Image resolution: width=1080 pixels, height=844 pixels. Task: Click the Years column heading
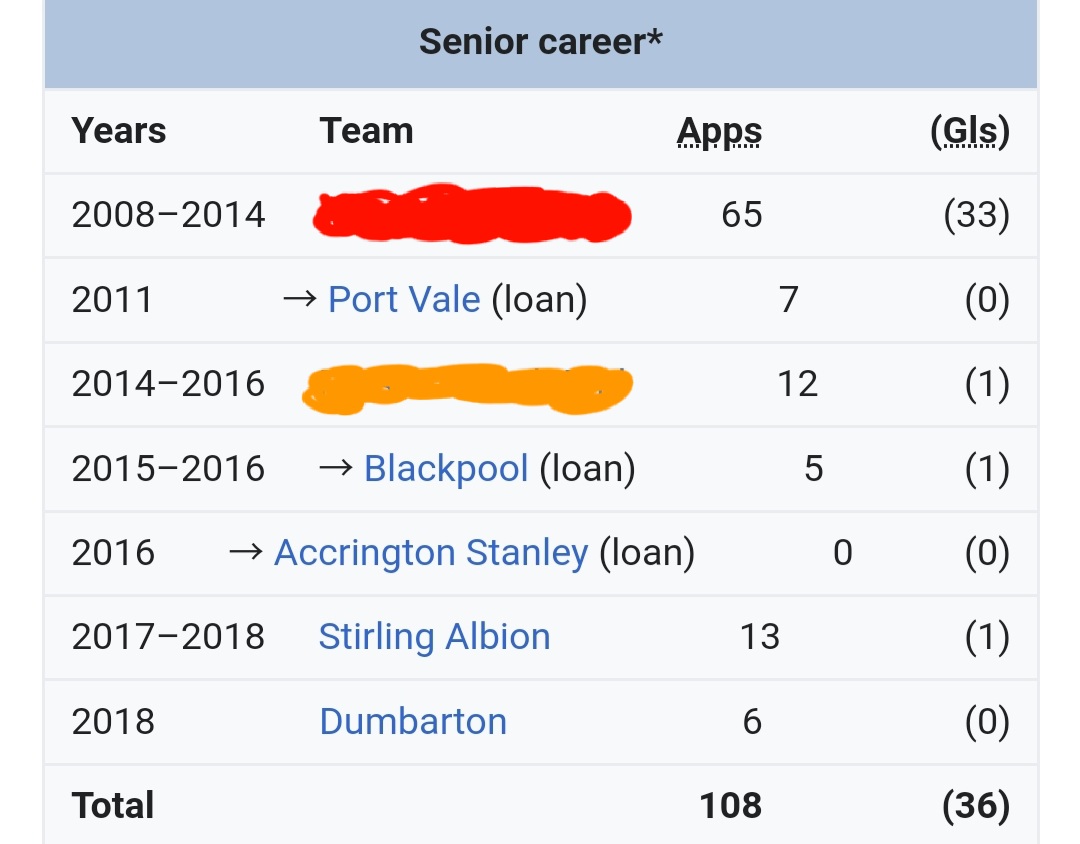pyautogui.click(x=119, y=131)
